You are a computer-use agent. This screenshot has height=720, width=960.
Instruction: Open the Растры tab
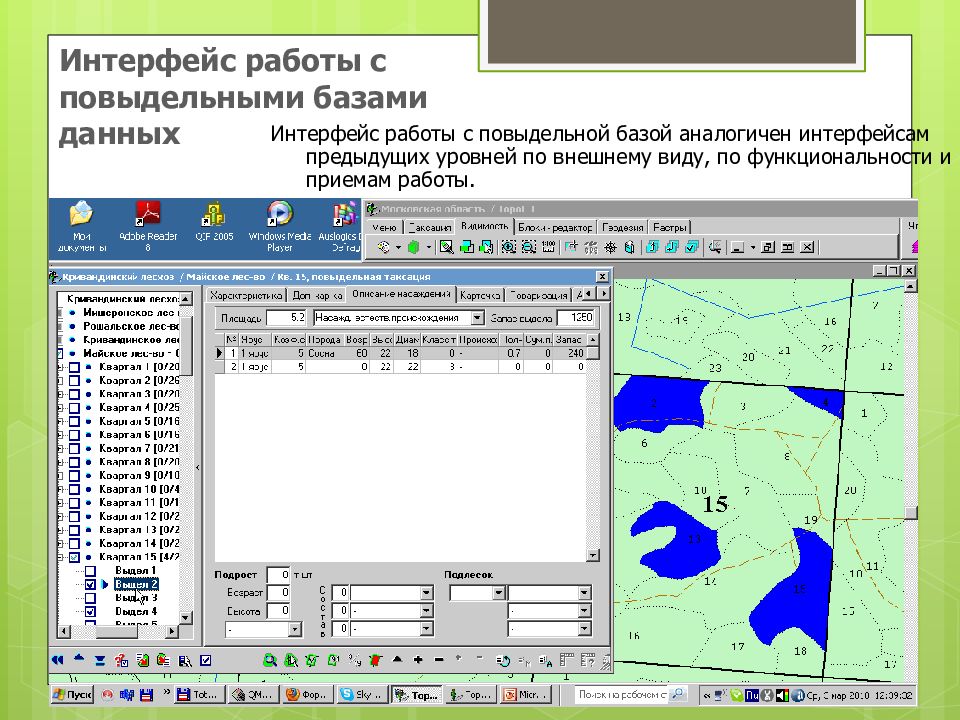coord(669,227)
